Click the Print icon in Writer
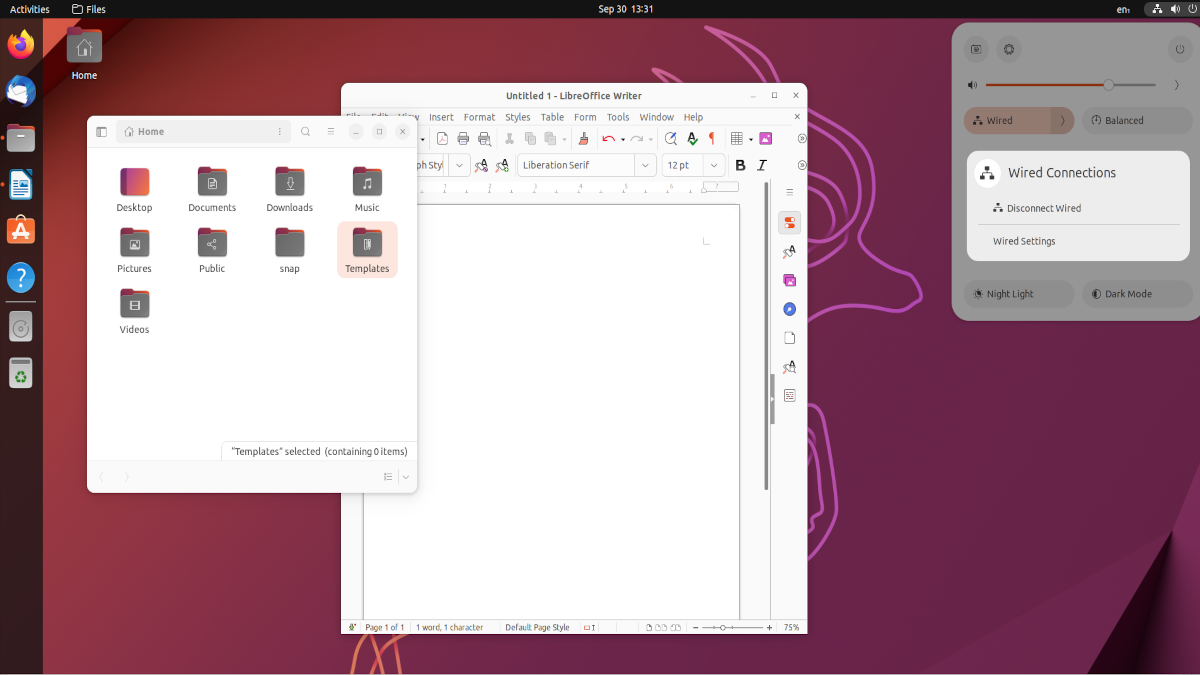Screen dimensions: 1200x675 (x=463, y=139)
